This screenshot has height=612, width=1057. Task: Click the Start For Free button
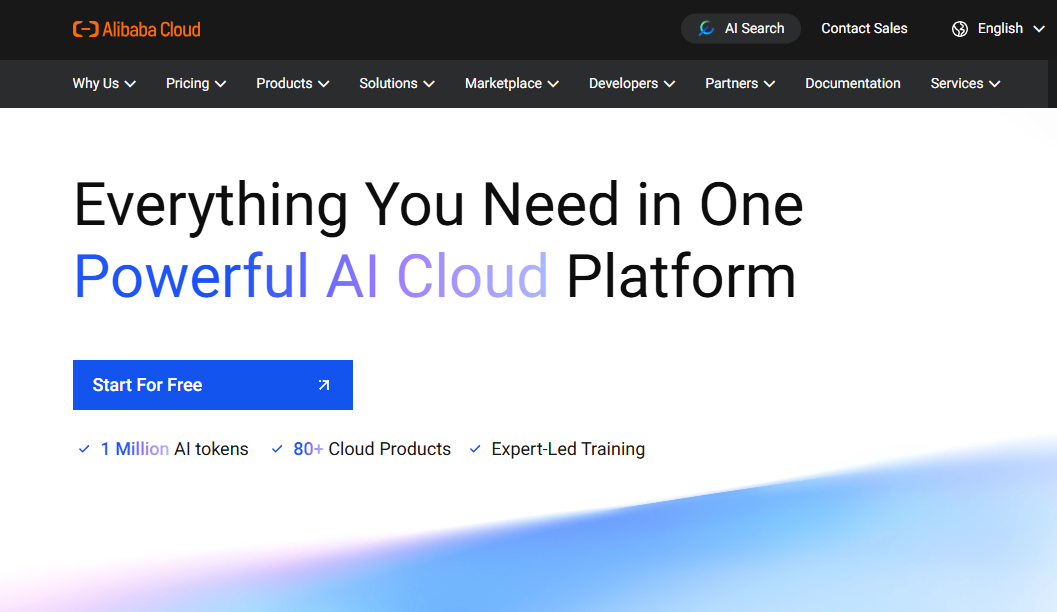point(213,385)
